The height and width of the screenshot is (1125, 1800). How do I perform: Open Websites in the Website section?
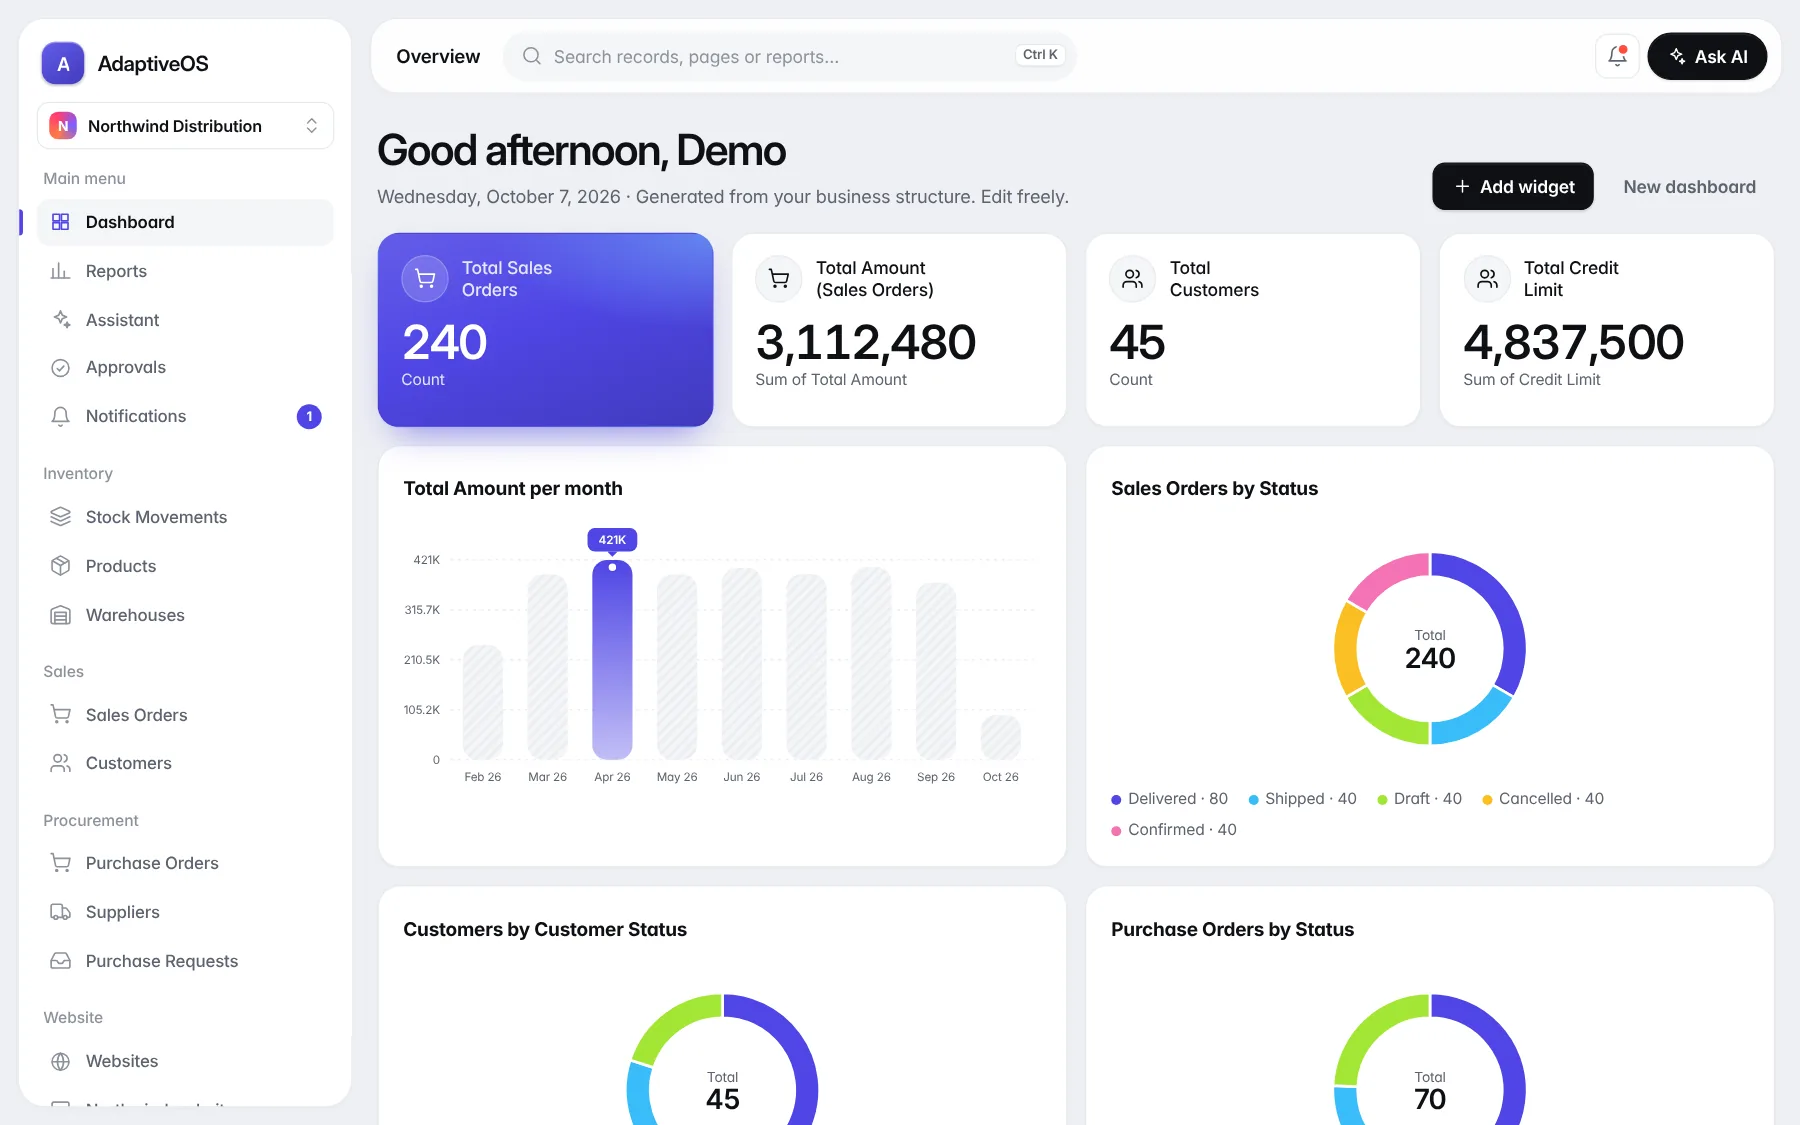[185, 1061]
